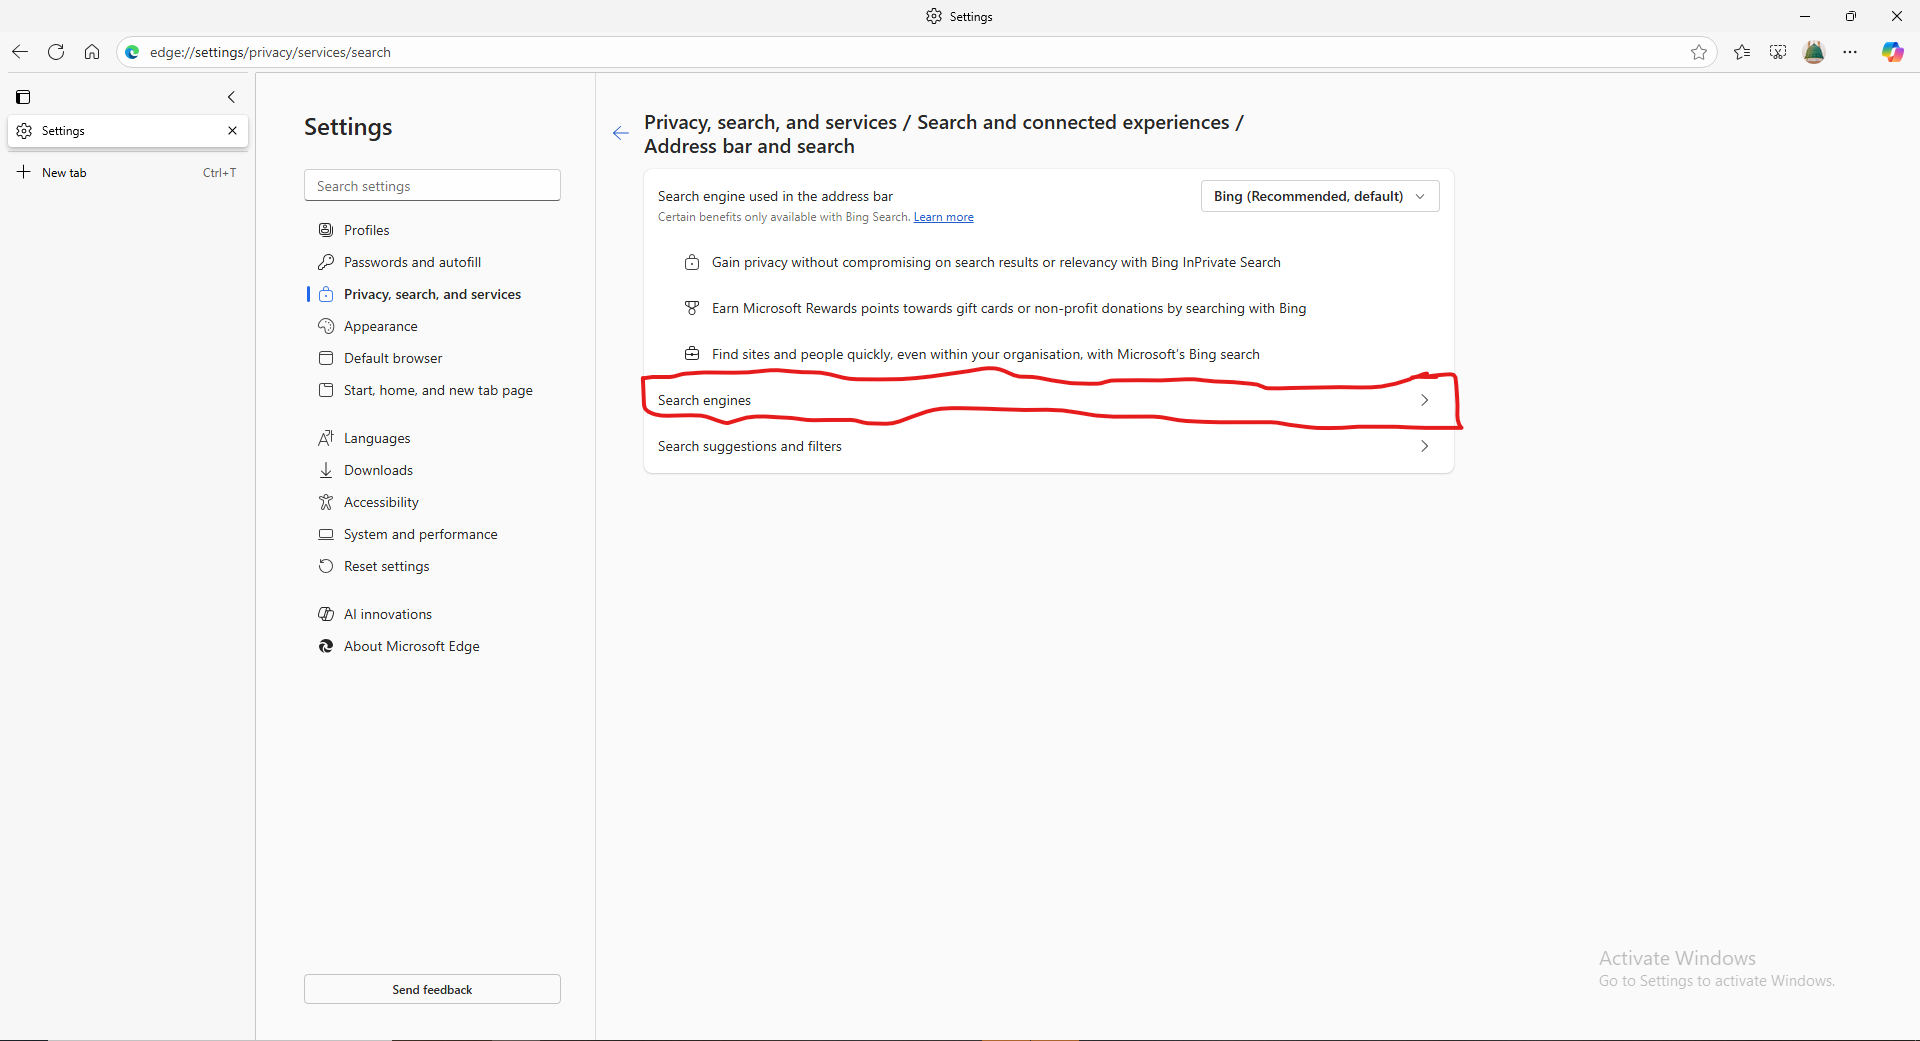
Task: Go to the home page icon
Action: click(92, 52)
